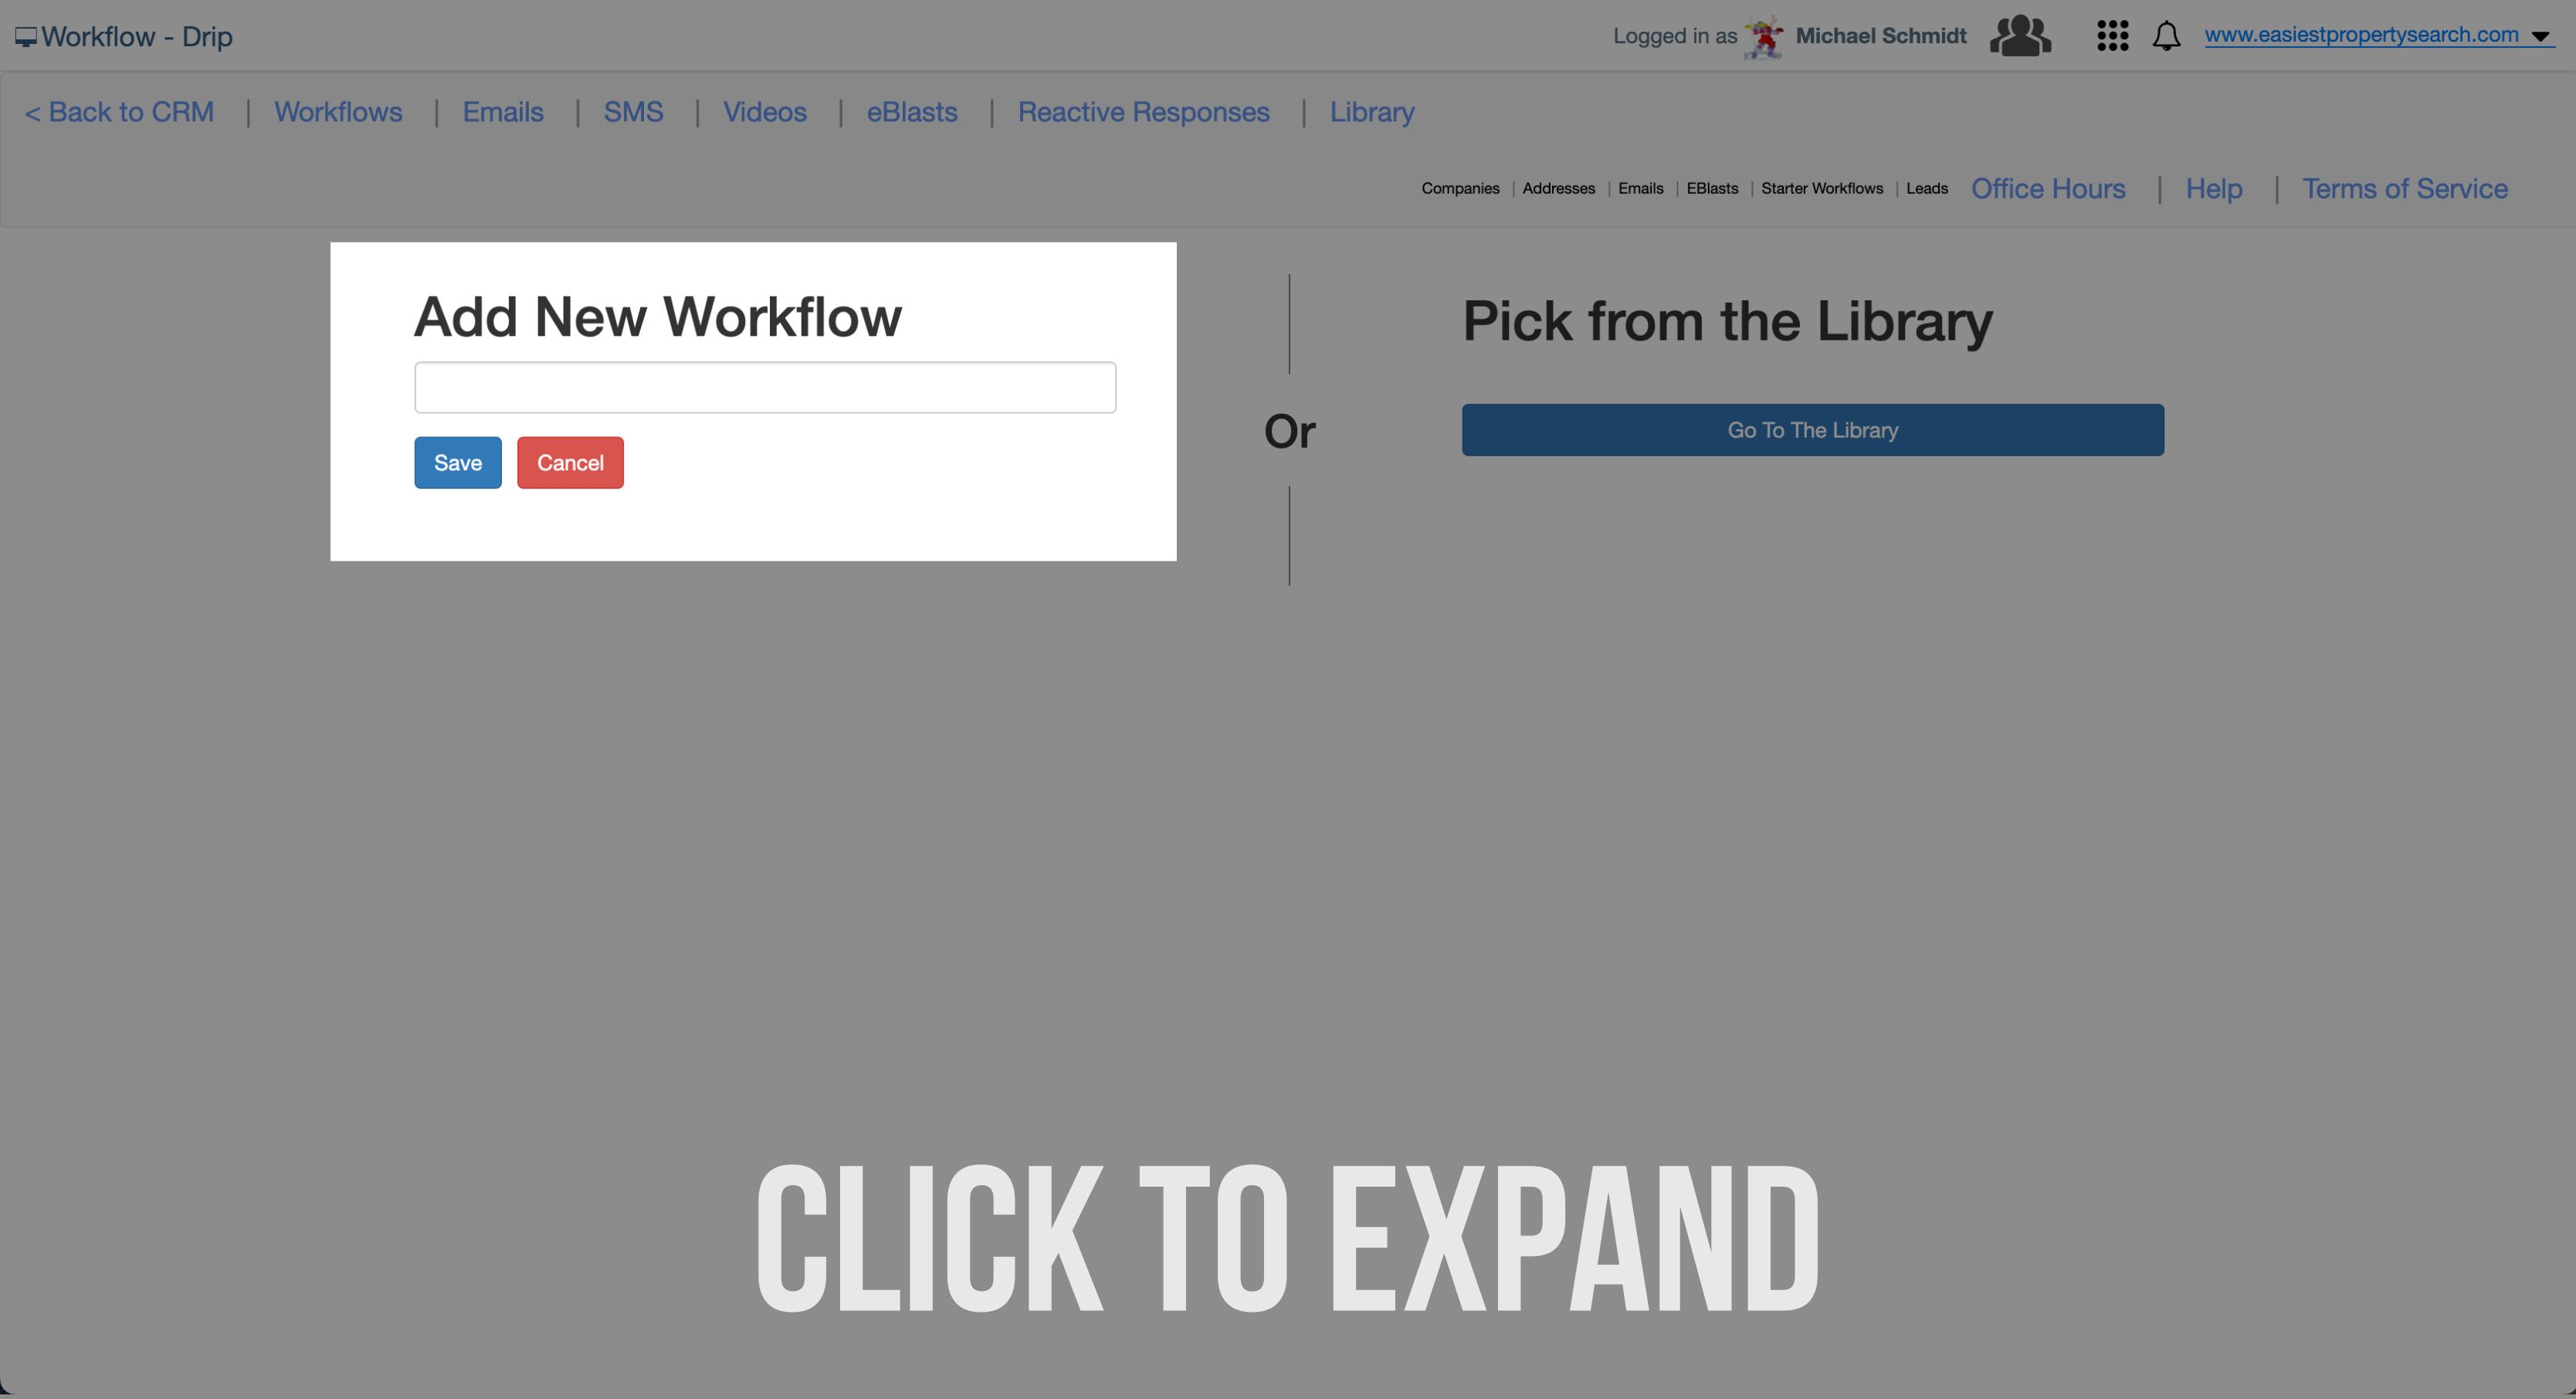
Task: Open the Library menu tab
Action: click(1373, 110)
